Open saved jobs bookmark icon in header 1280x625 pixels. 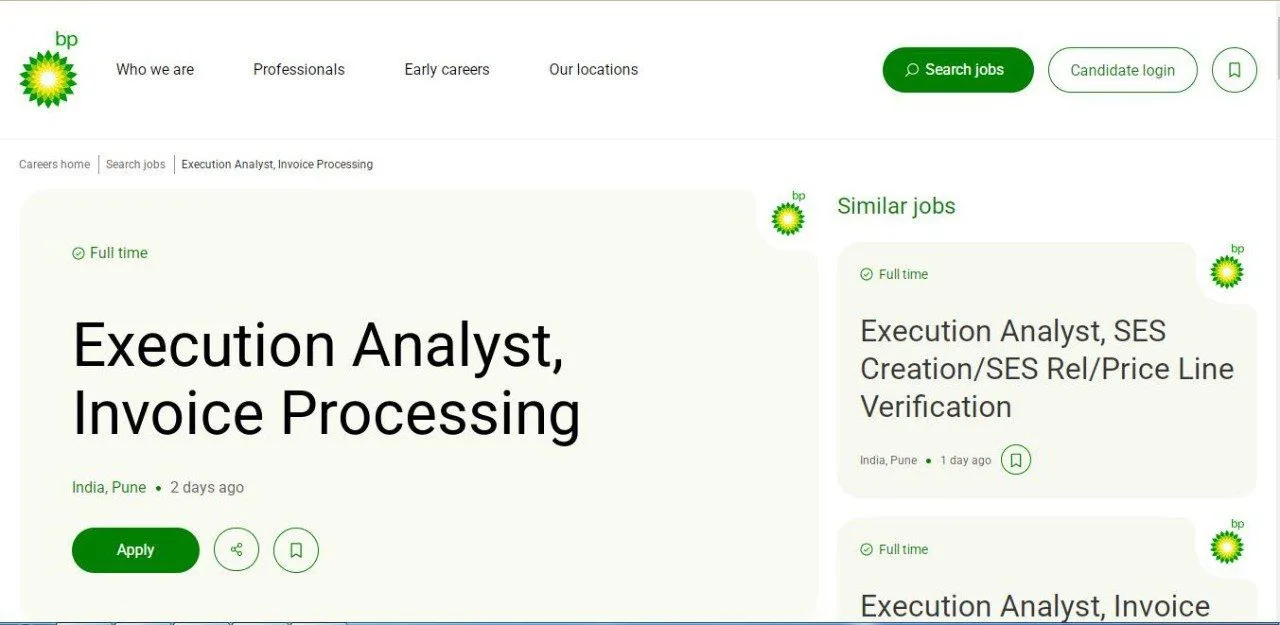click(1234, 70)
